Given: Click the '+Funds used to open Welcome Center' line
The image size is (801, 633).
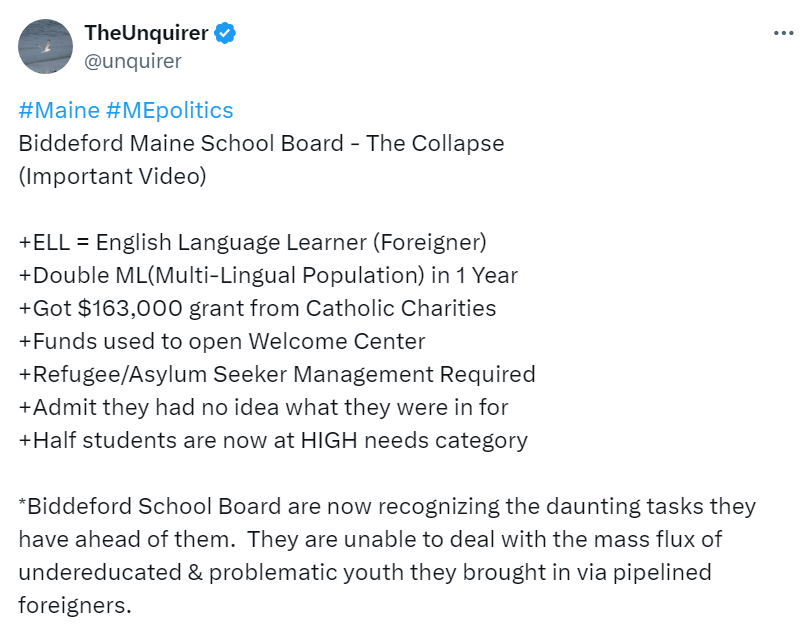Looking at the screenshot, I should [x=222, y=341].
